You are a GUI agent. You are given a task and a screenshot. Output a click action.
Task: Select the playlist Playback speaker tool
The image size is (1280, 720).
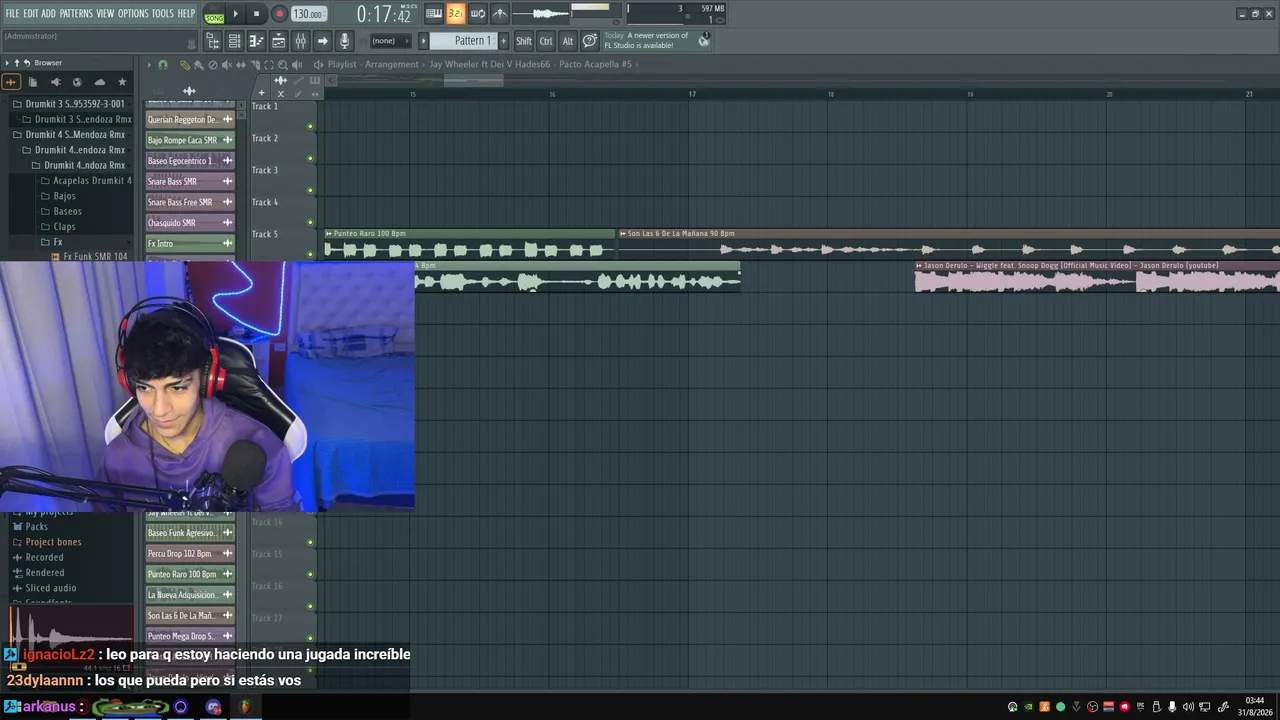pos(297,65)
